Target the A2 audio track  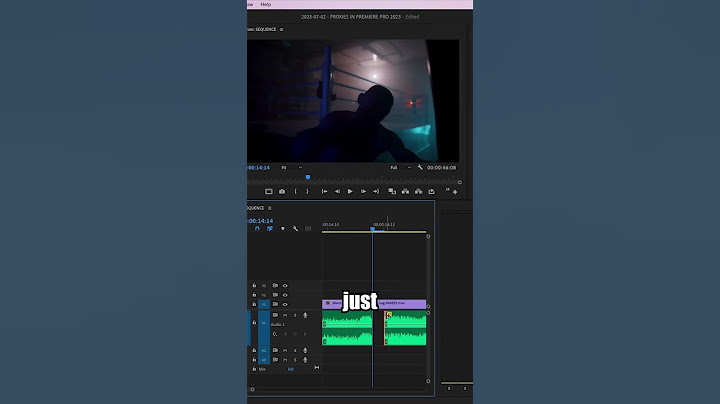[264, 350]
